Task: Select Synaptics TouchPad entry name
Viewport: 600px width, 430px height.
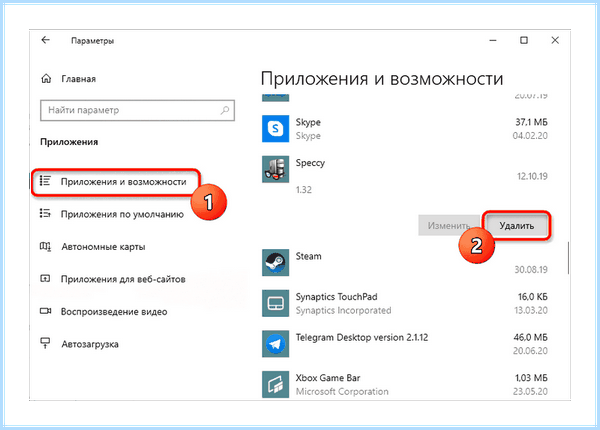Action: point(336,297)
